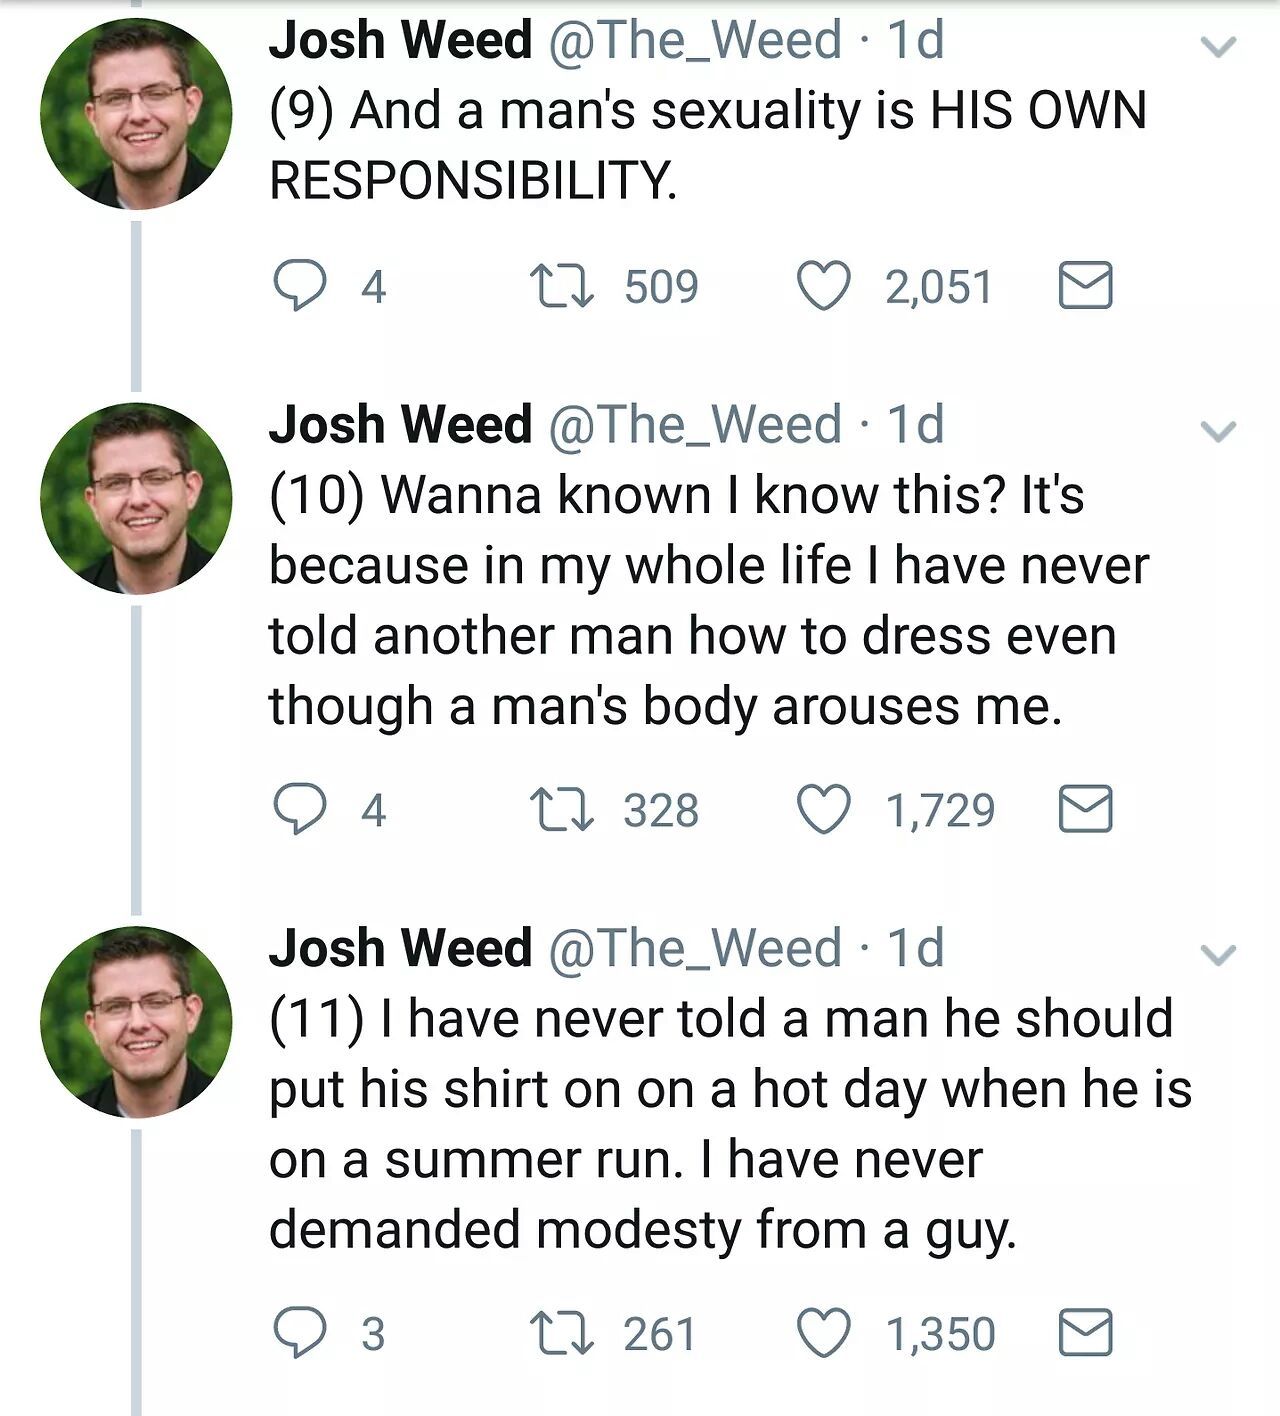Screen dimensions: 1280x1416
Task: Open the options chevron on tweet (9)
Action: pyautogui.click(x=1218, y=46)
